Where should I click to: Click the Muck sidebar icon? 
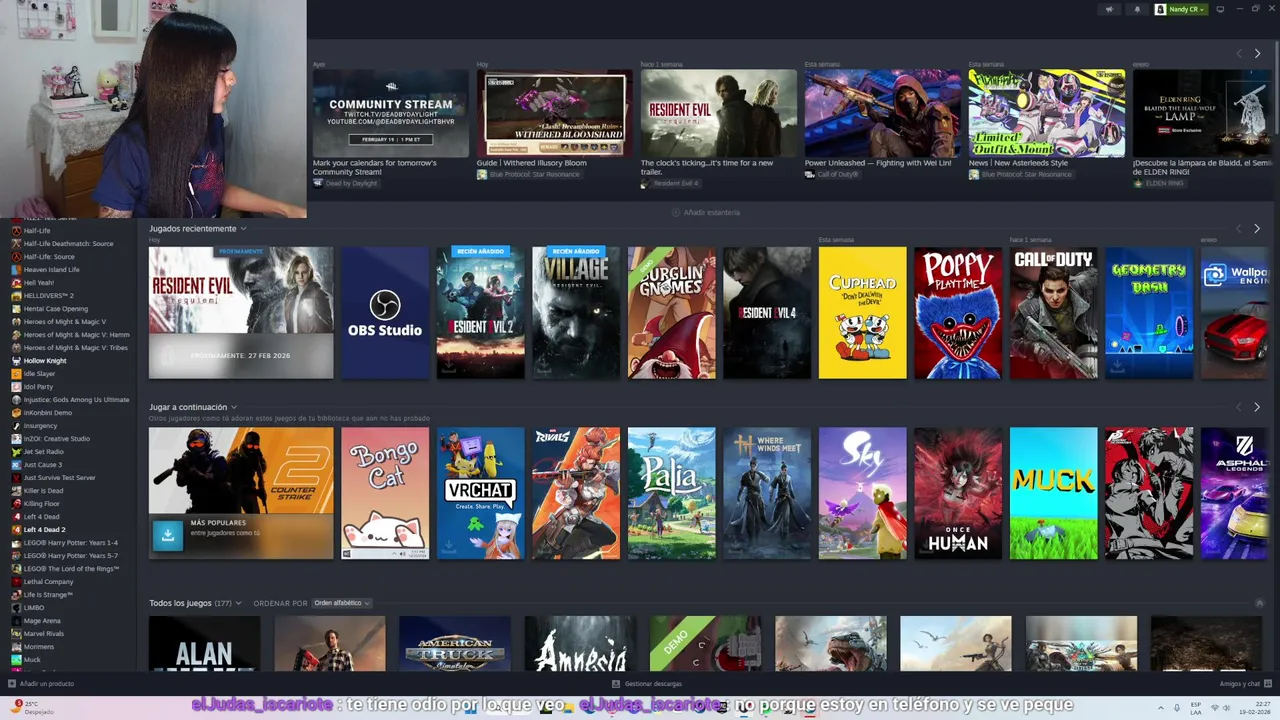coord(16,660)
